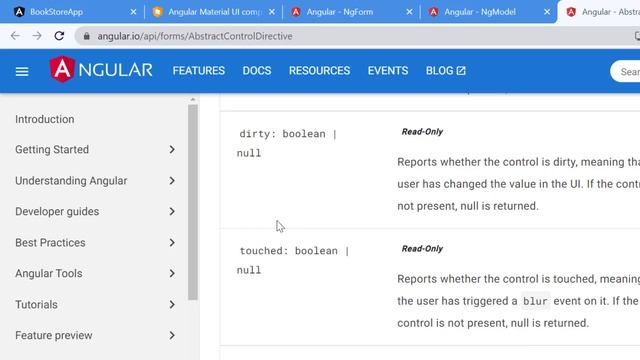Click the 'touched: boolean |' property text
Image resolution: width=640 pixels, height=360 pixels.
pos(294,251)
